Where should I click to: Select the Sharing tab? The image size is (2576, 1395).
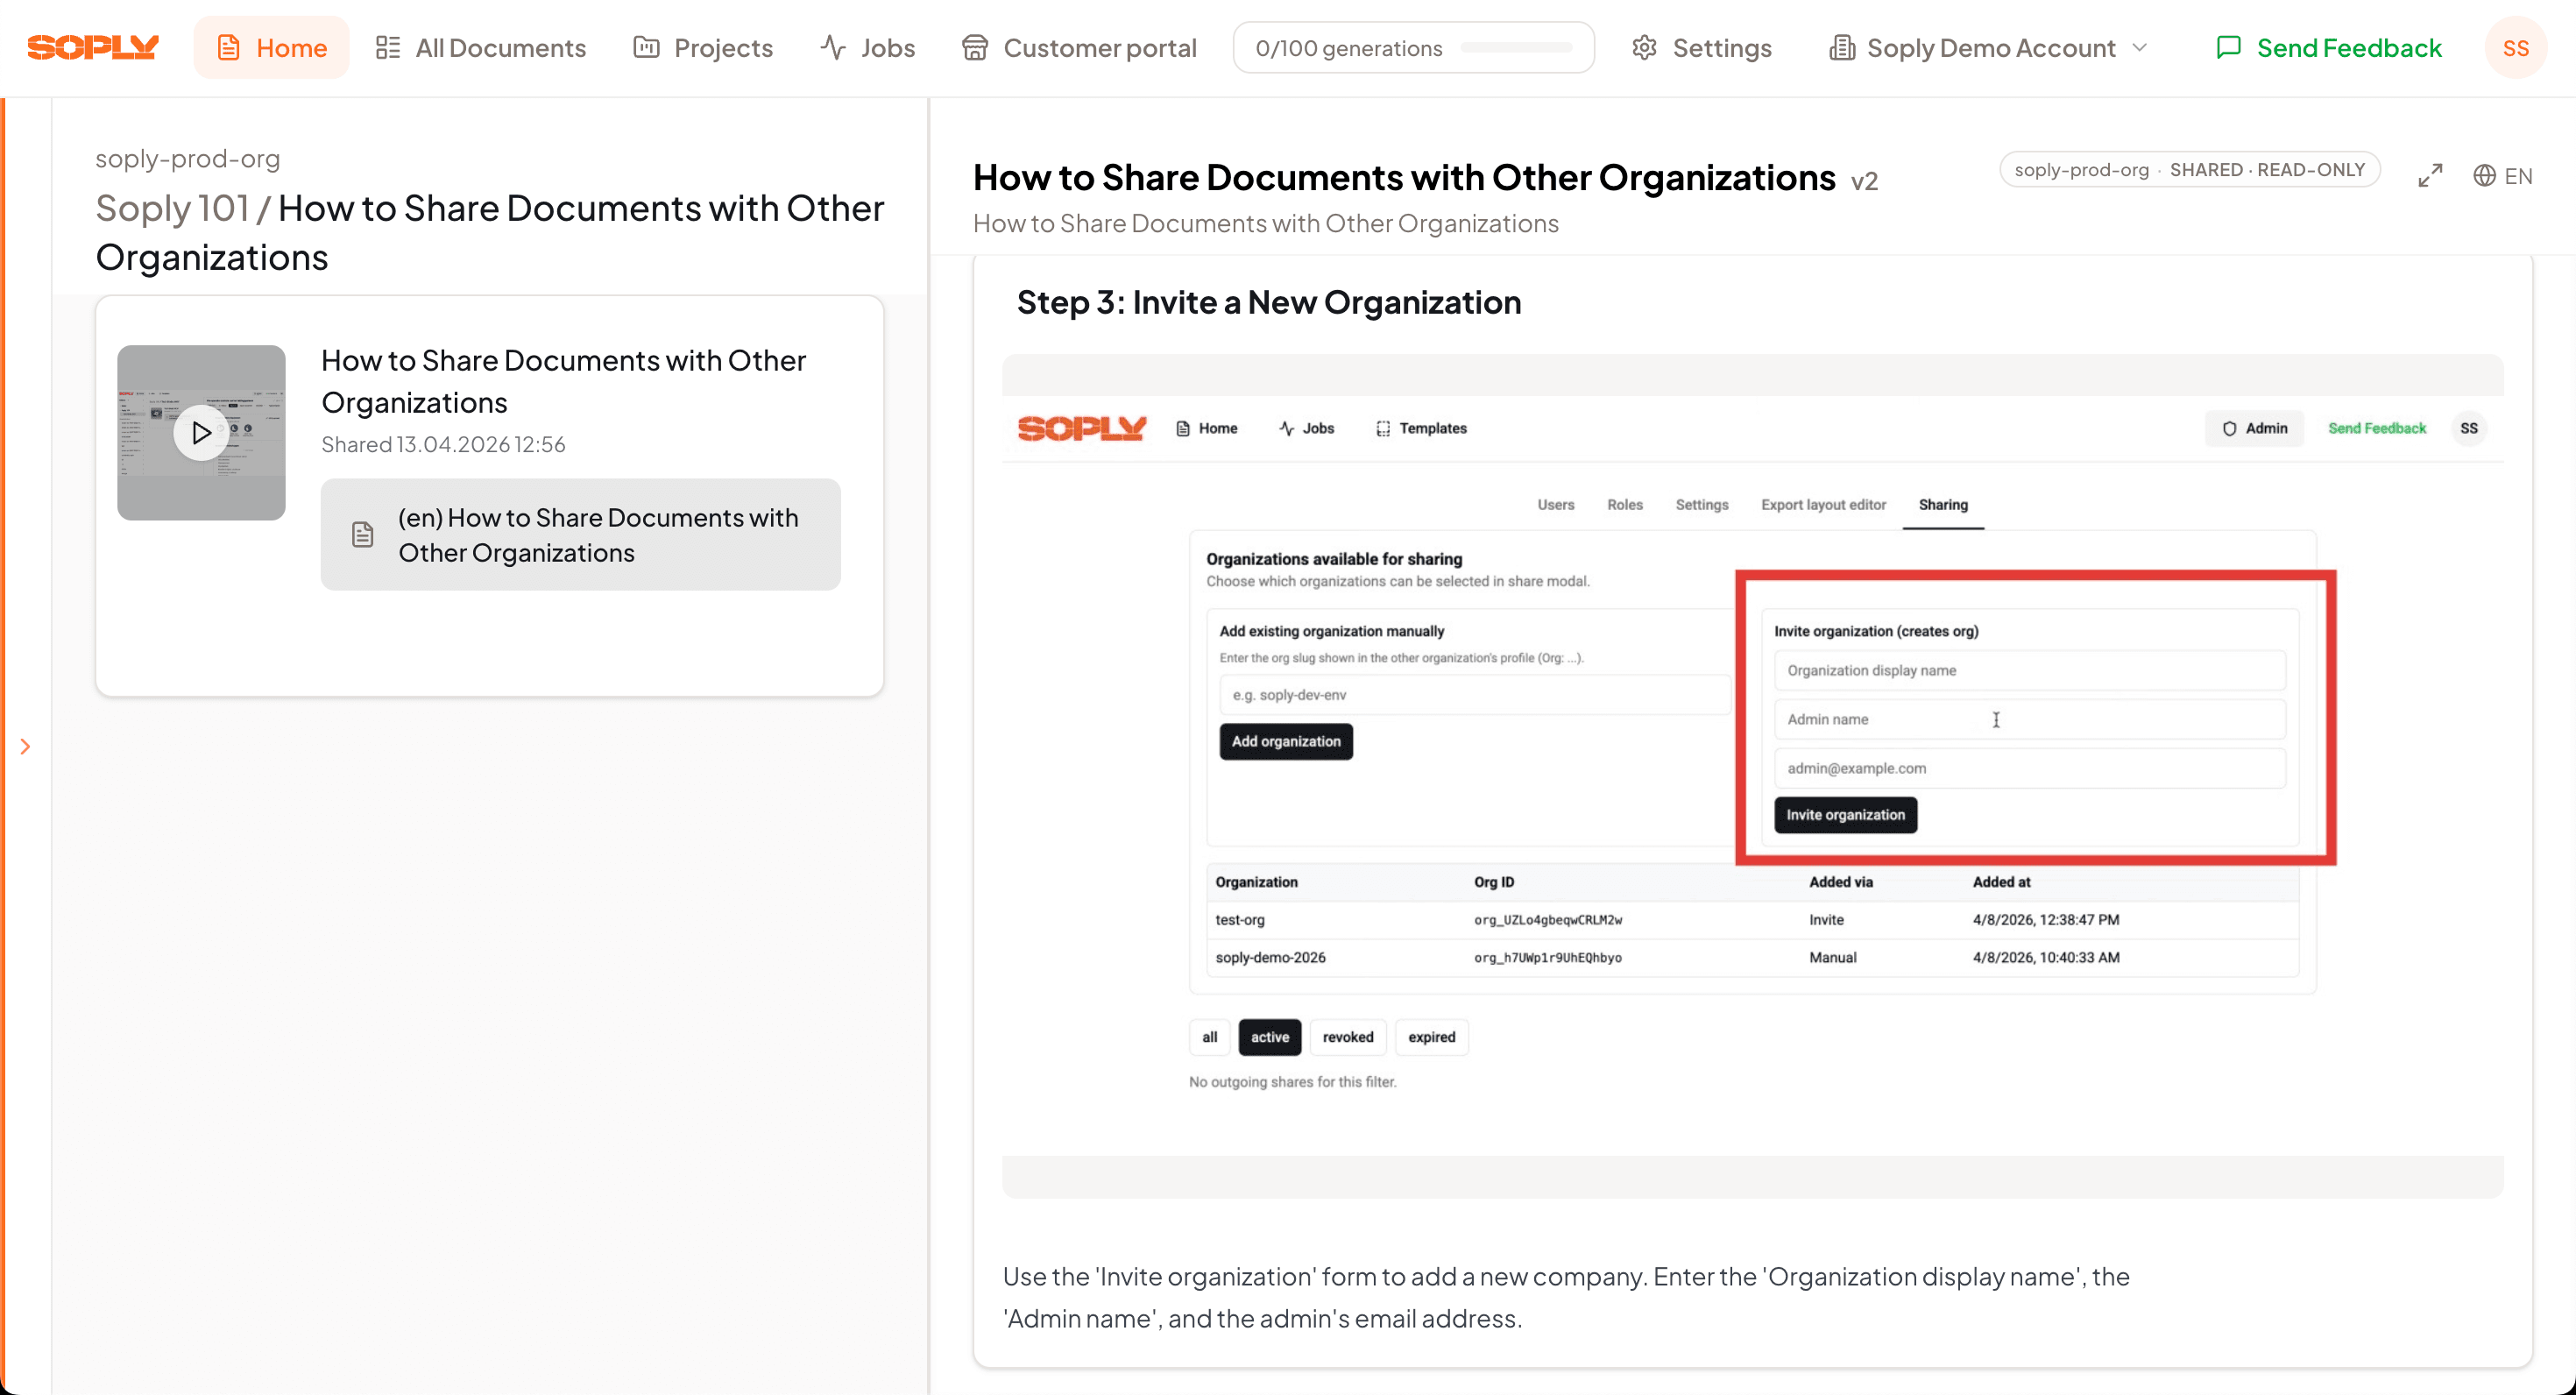pos(1942,504)
